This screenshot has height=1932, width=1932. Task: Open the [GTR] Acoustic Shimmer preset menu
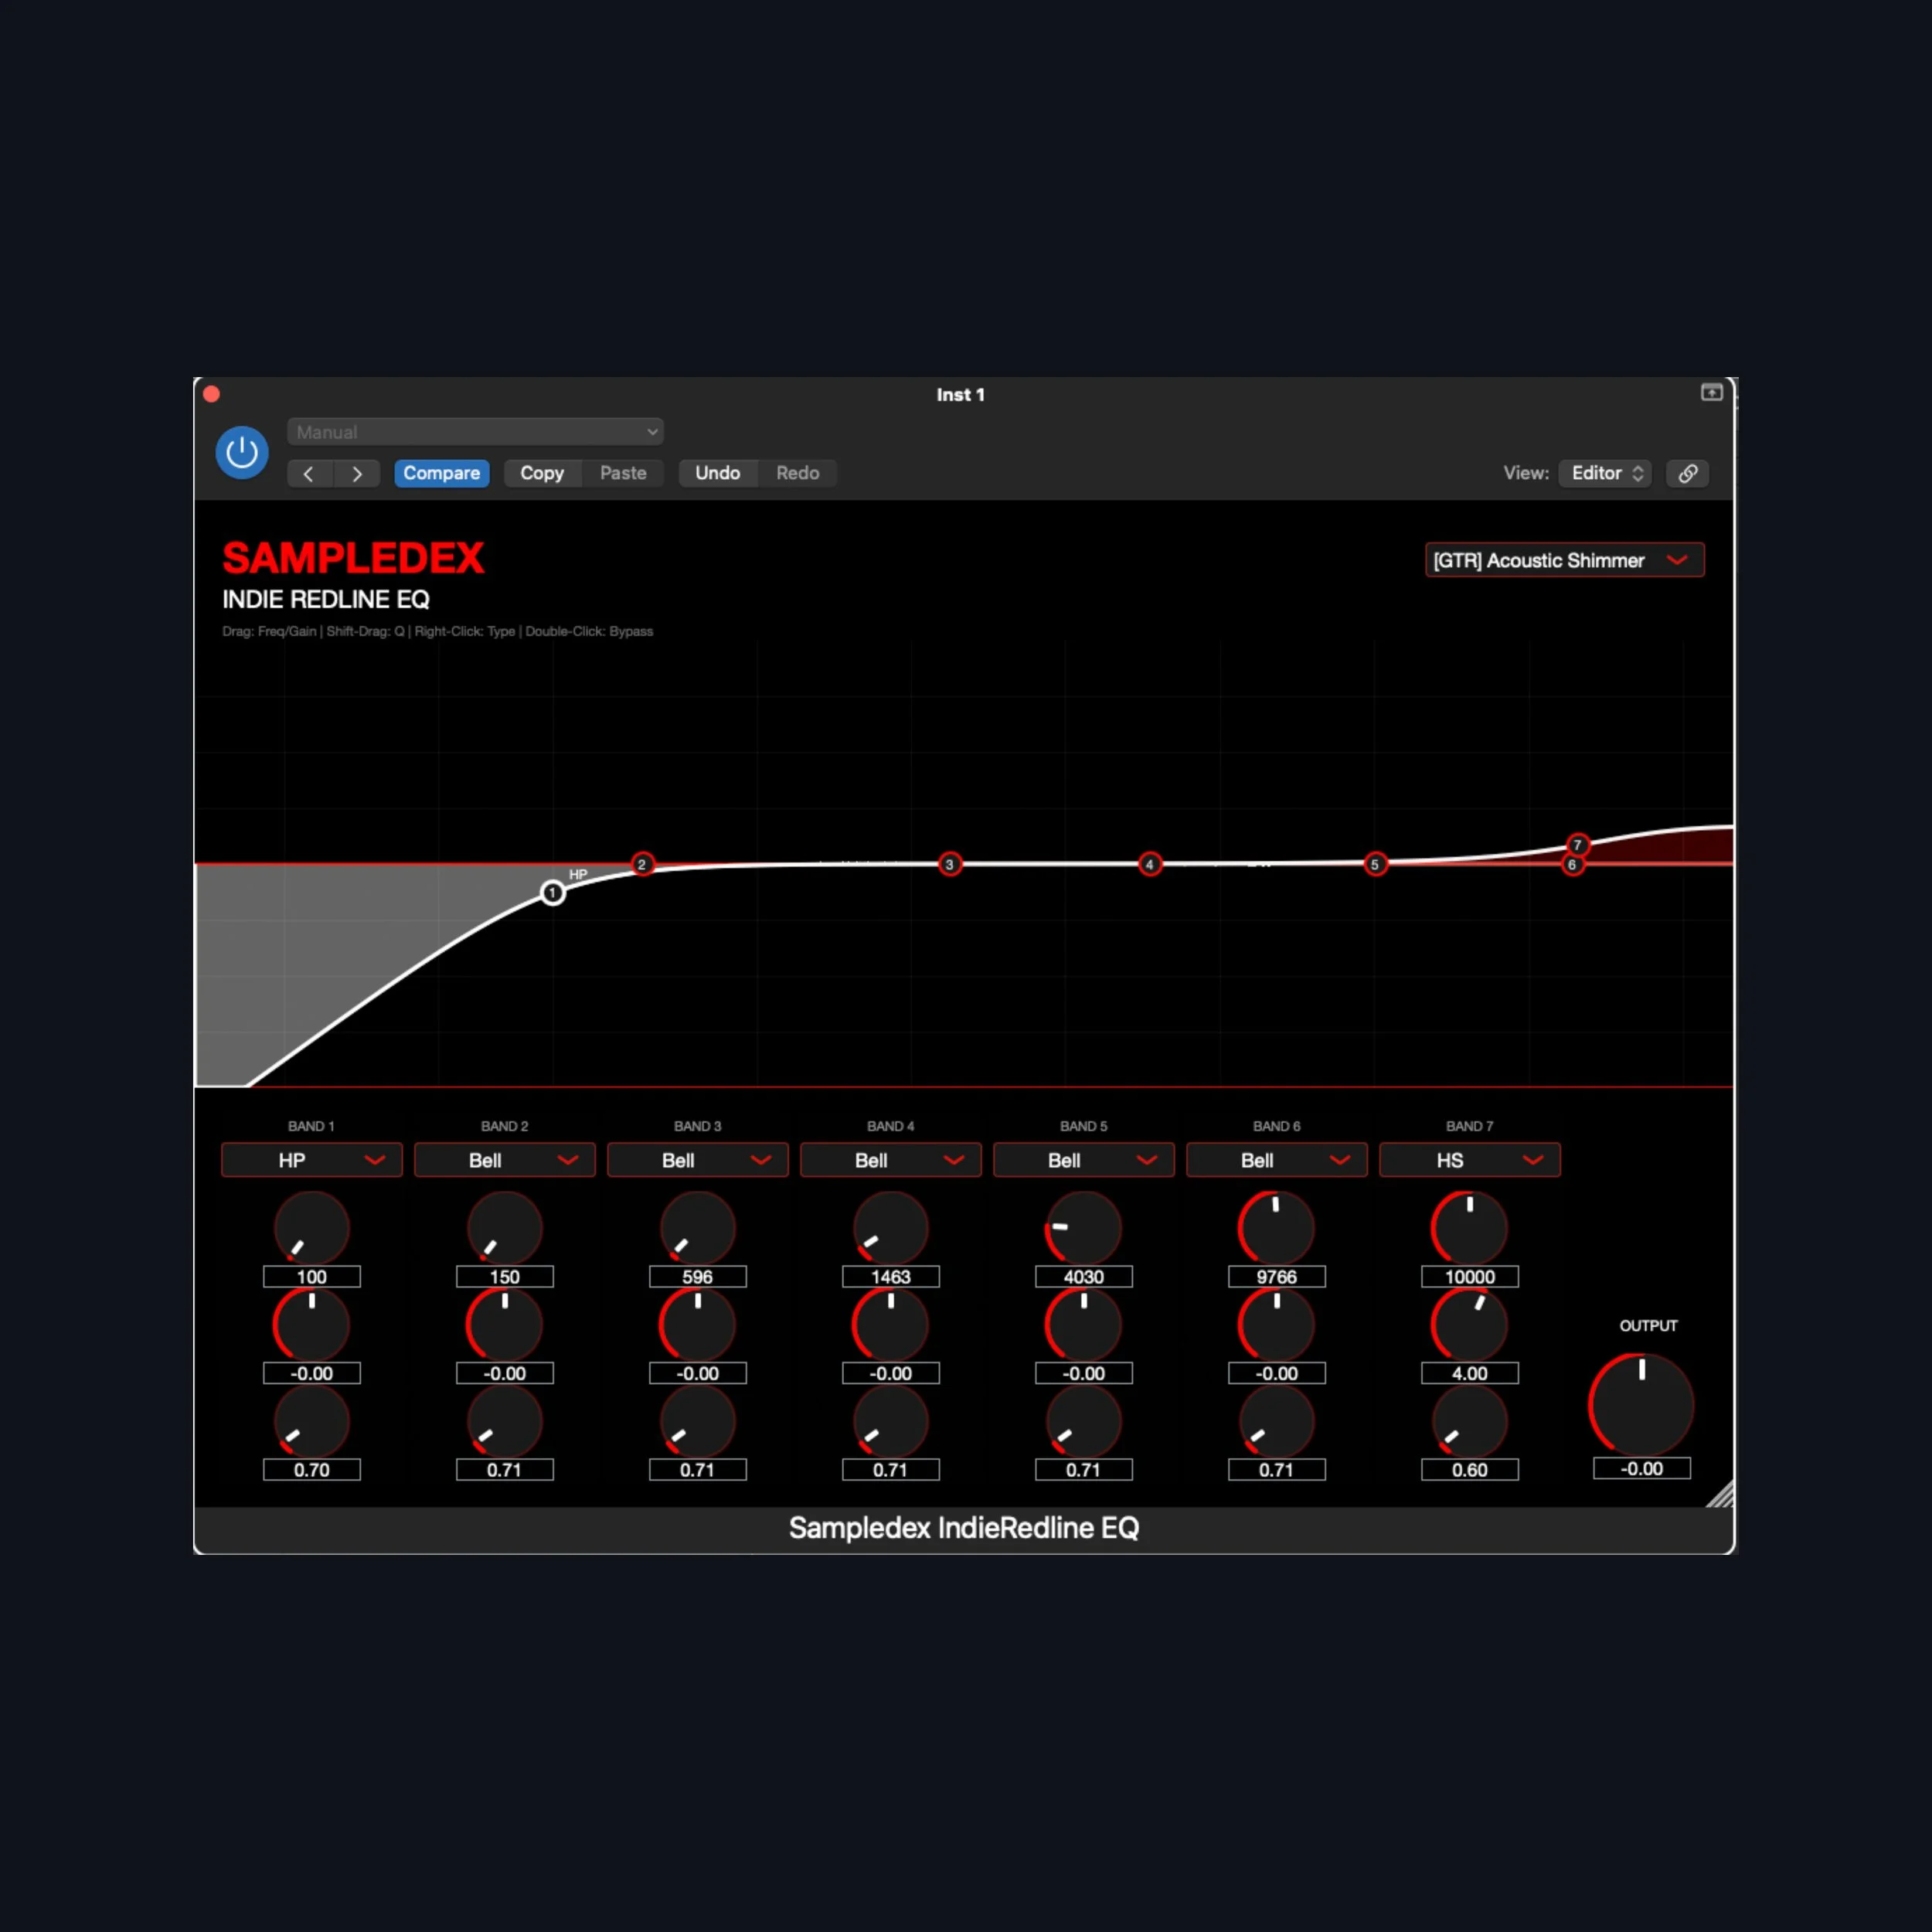(x=1564, y=560)
